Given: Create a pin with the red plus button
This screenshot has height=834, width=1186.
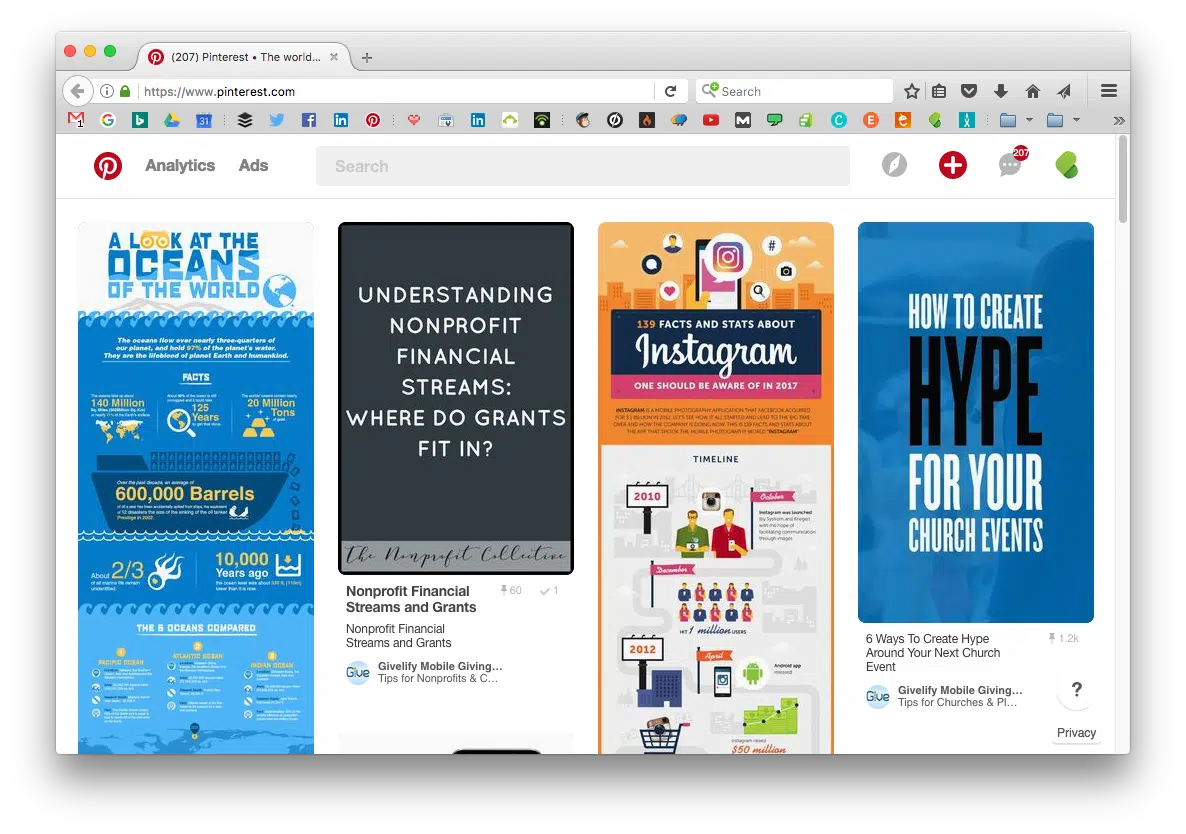Looking at the screenshot, I should click(952, 165).
